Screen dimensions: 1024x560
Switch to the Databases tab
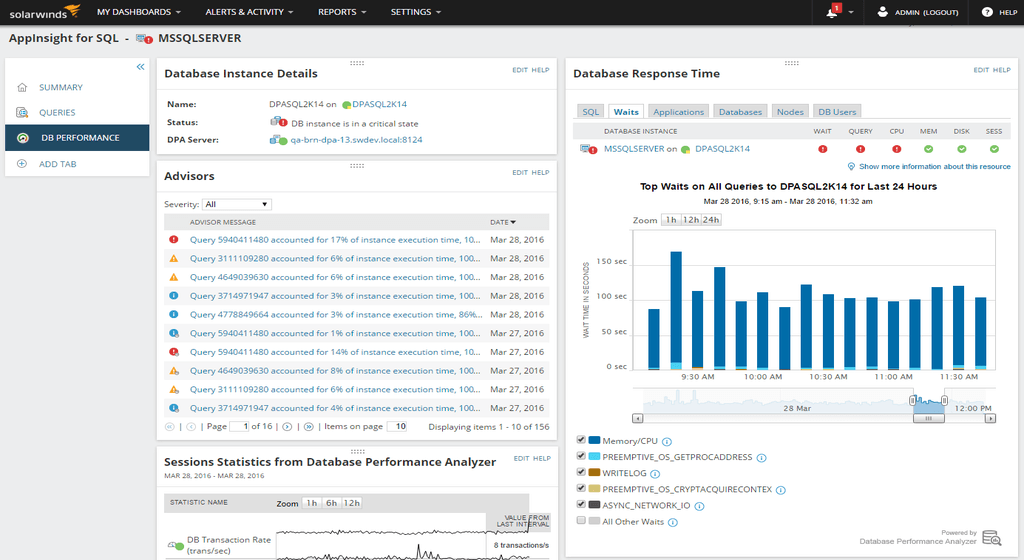click(740, 112)
